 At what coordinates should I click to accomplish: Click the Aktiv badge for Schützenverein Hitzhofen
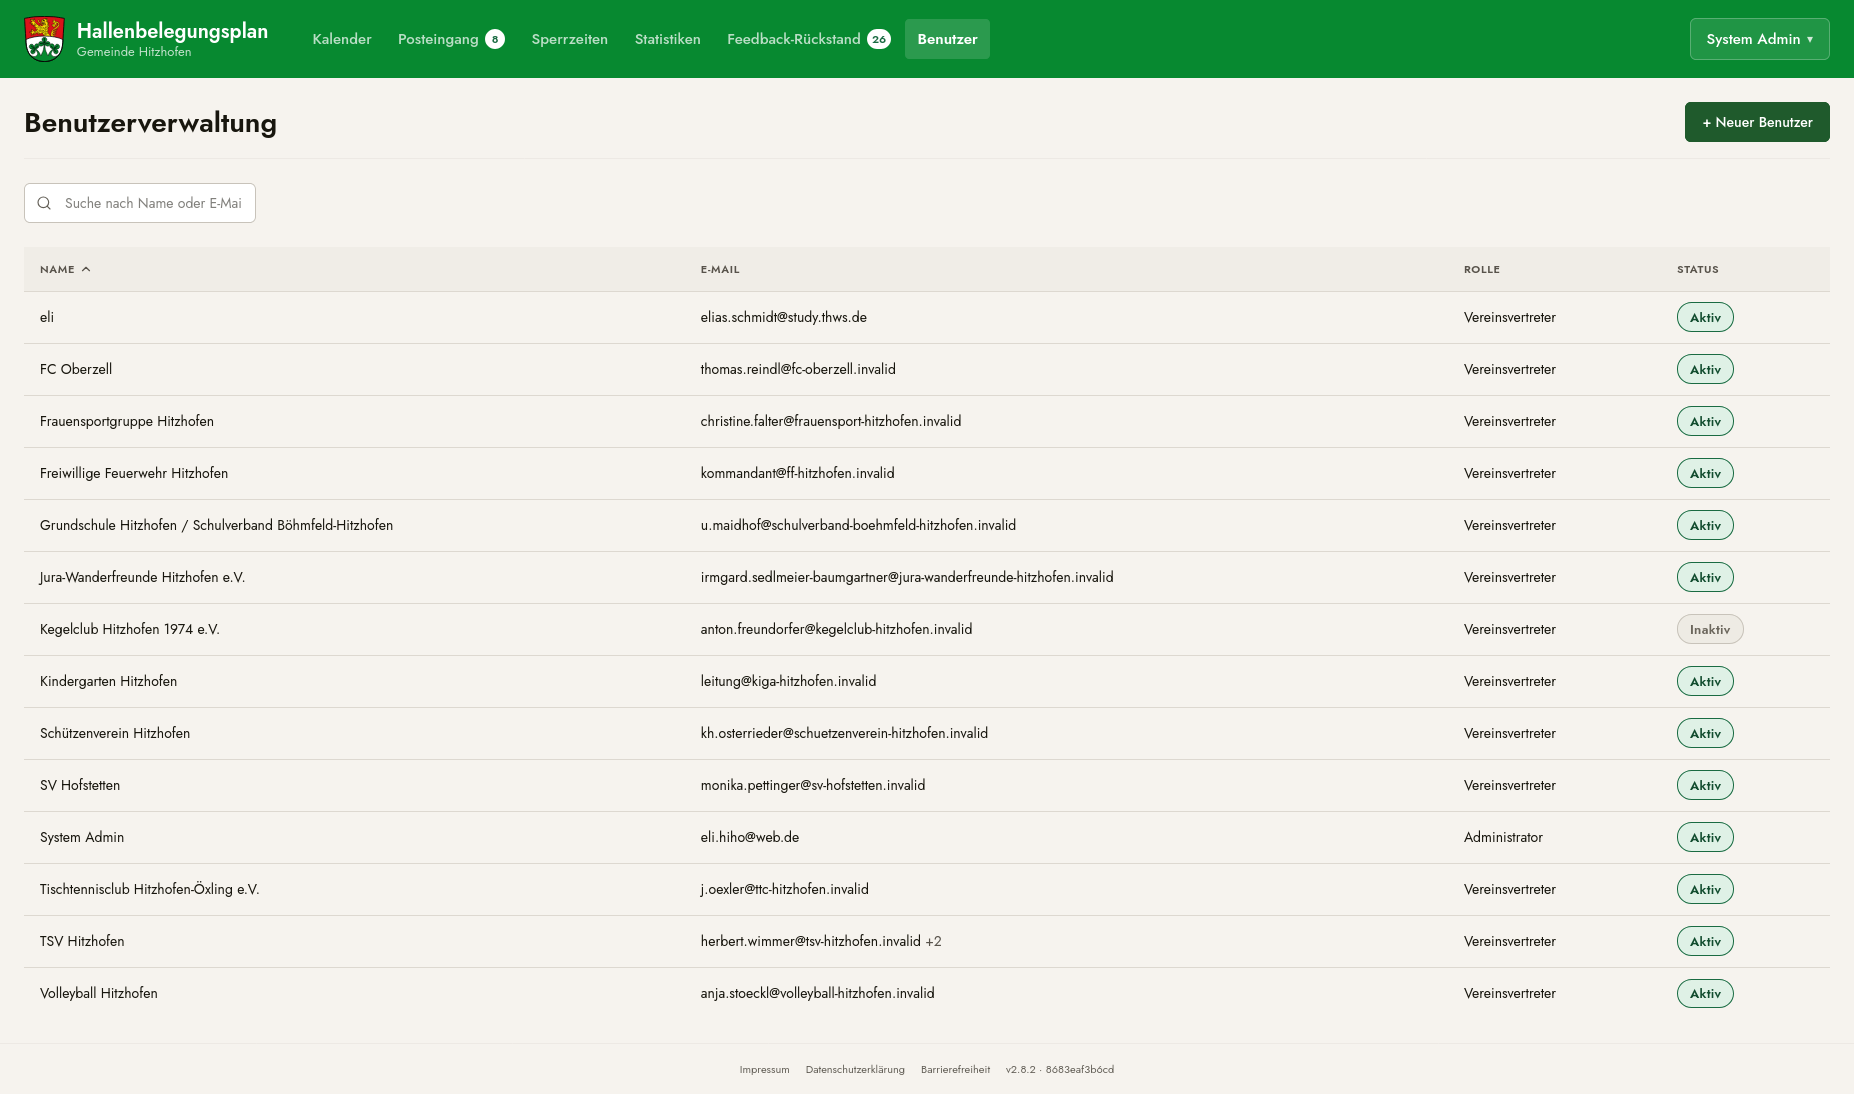click(x=1705, y=733)
